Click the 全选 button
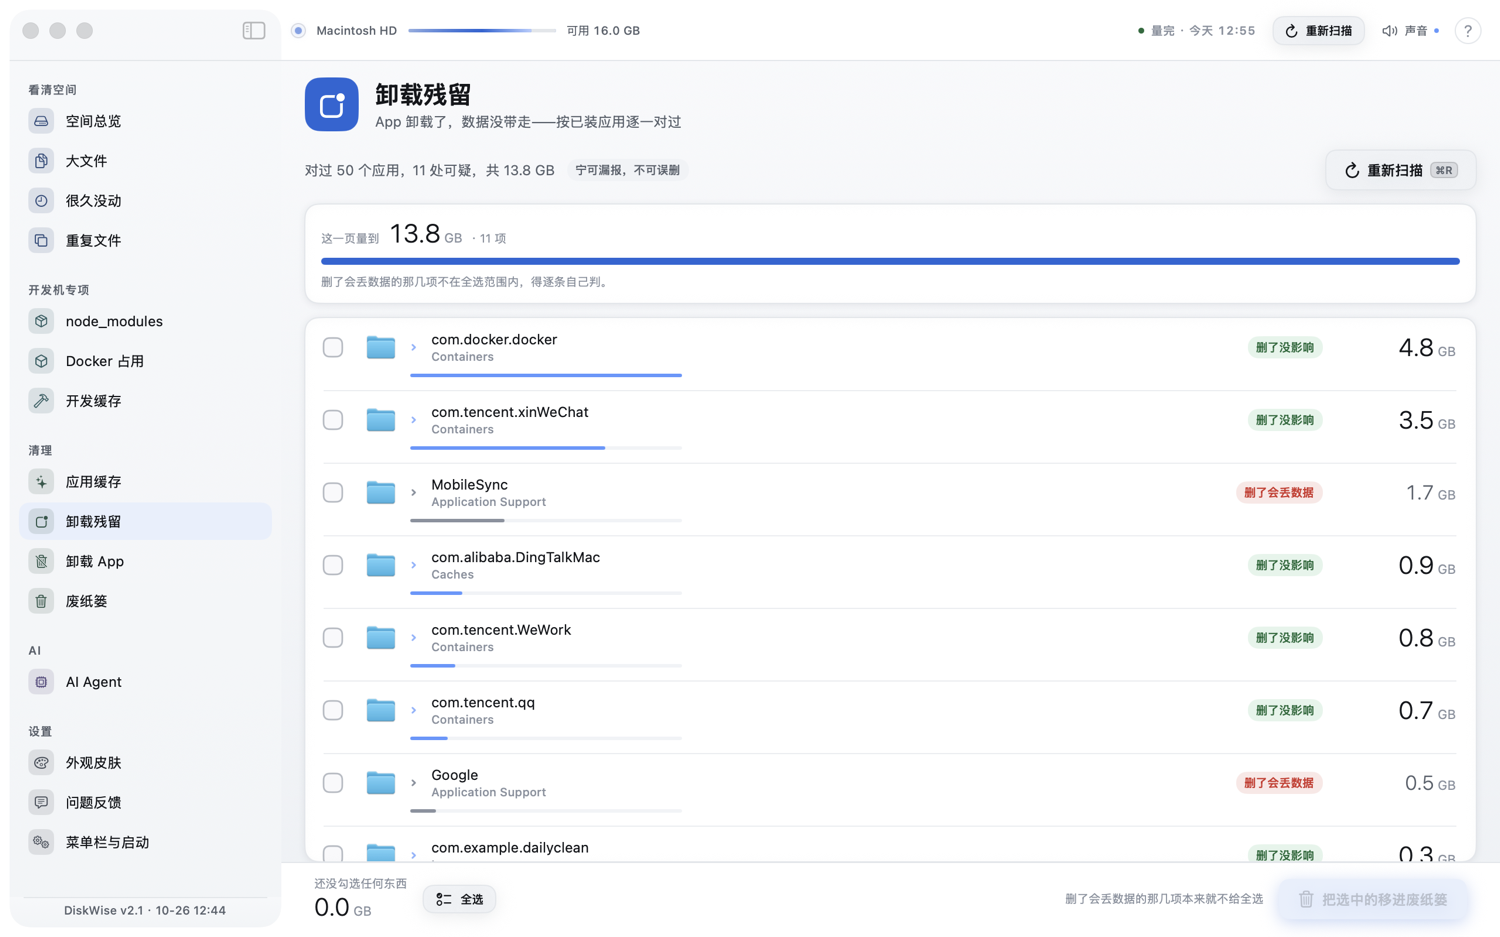Image resolution: width=1500 pixels, height=937 pixels. tap(459, 899)
